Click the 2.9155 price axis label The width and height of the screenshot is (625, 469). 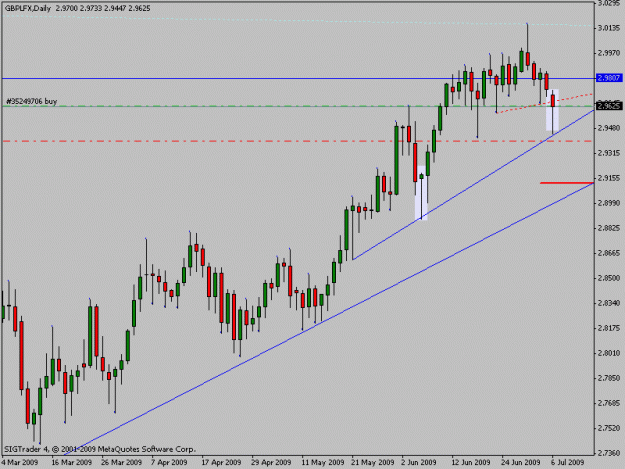pyautogui.click(x=609, y=178)
